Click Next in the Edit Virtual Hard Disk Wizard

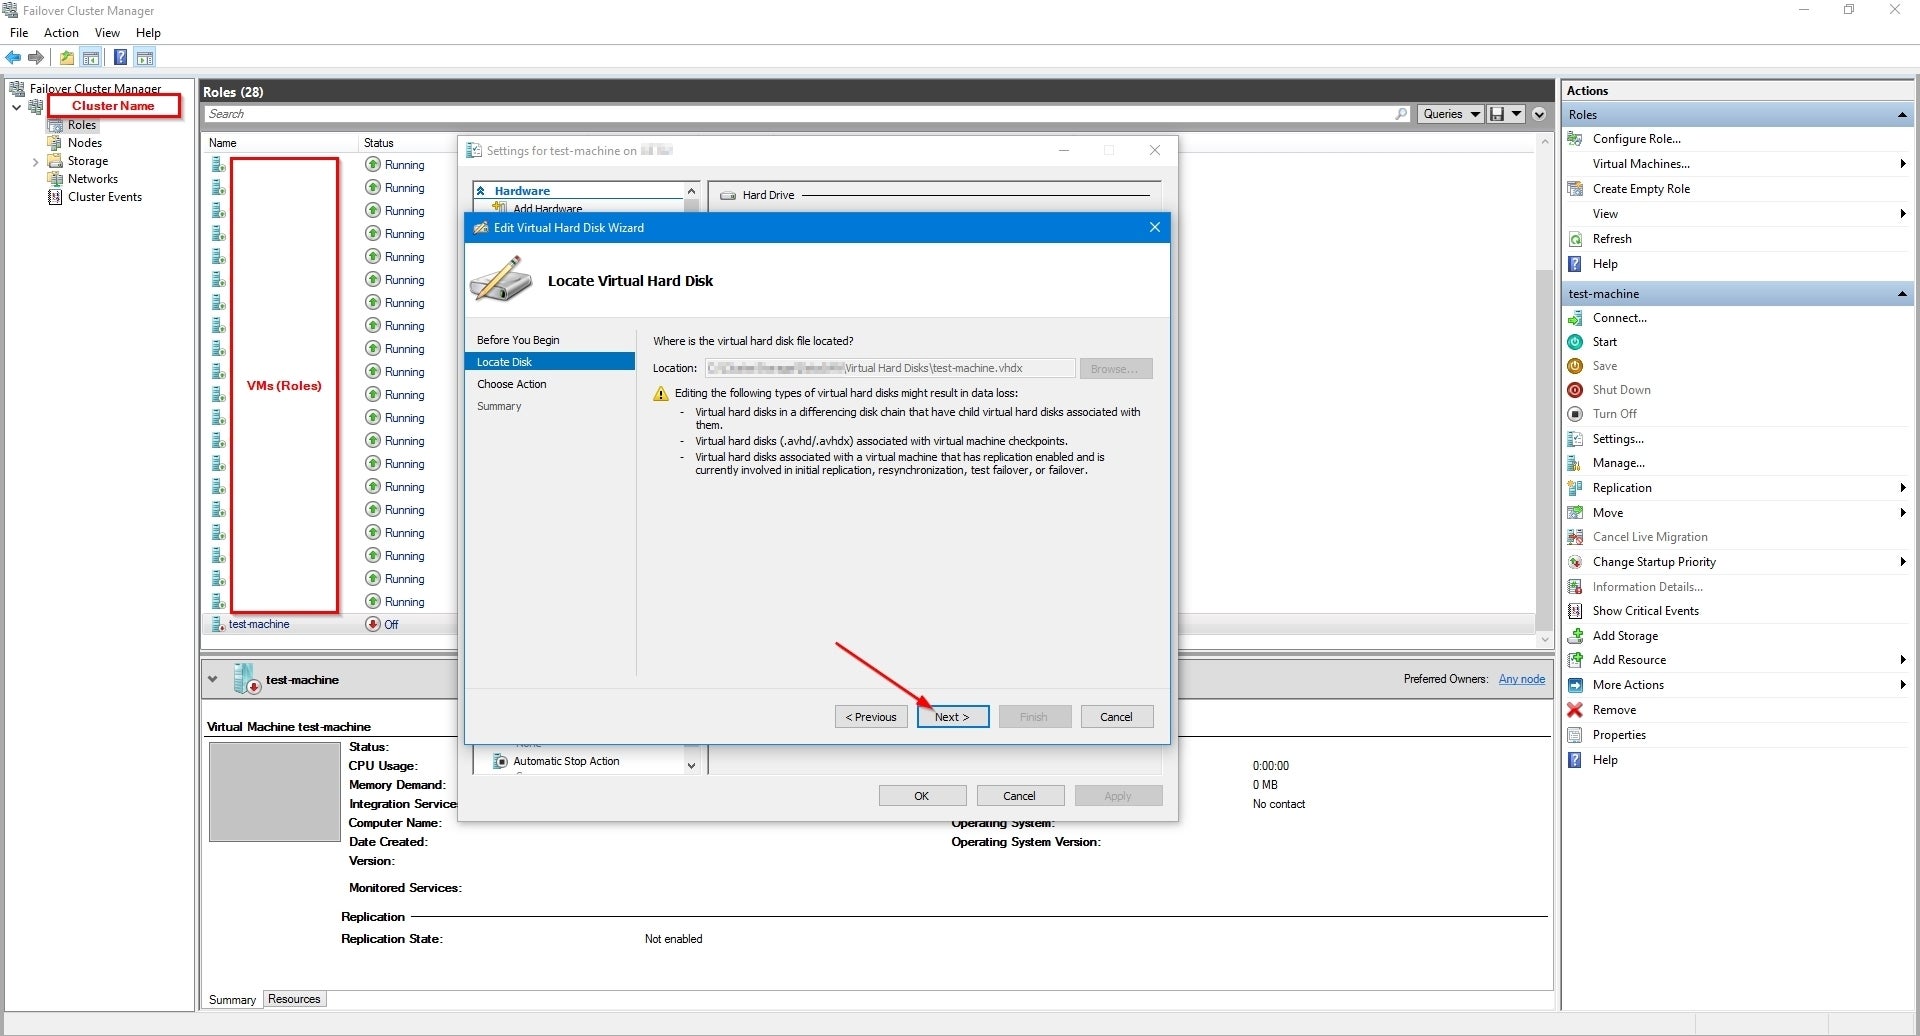coord(952,717)
